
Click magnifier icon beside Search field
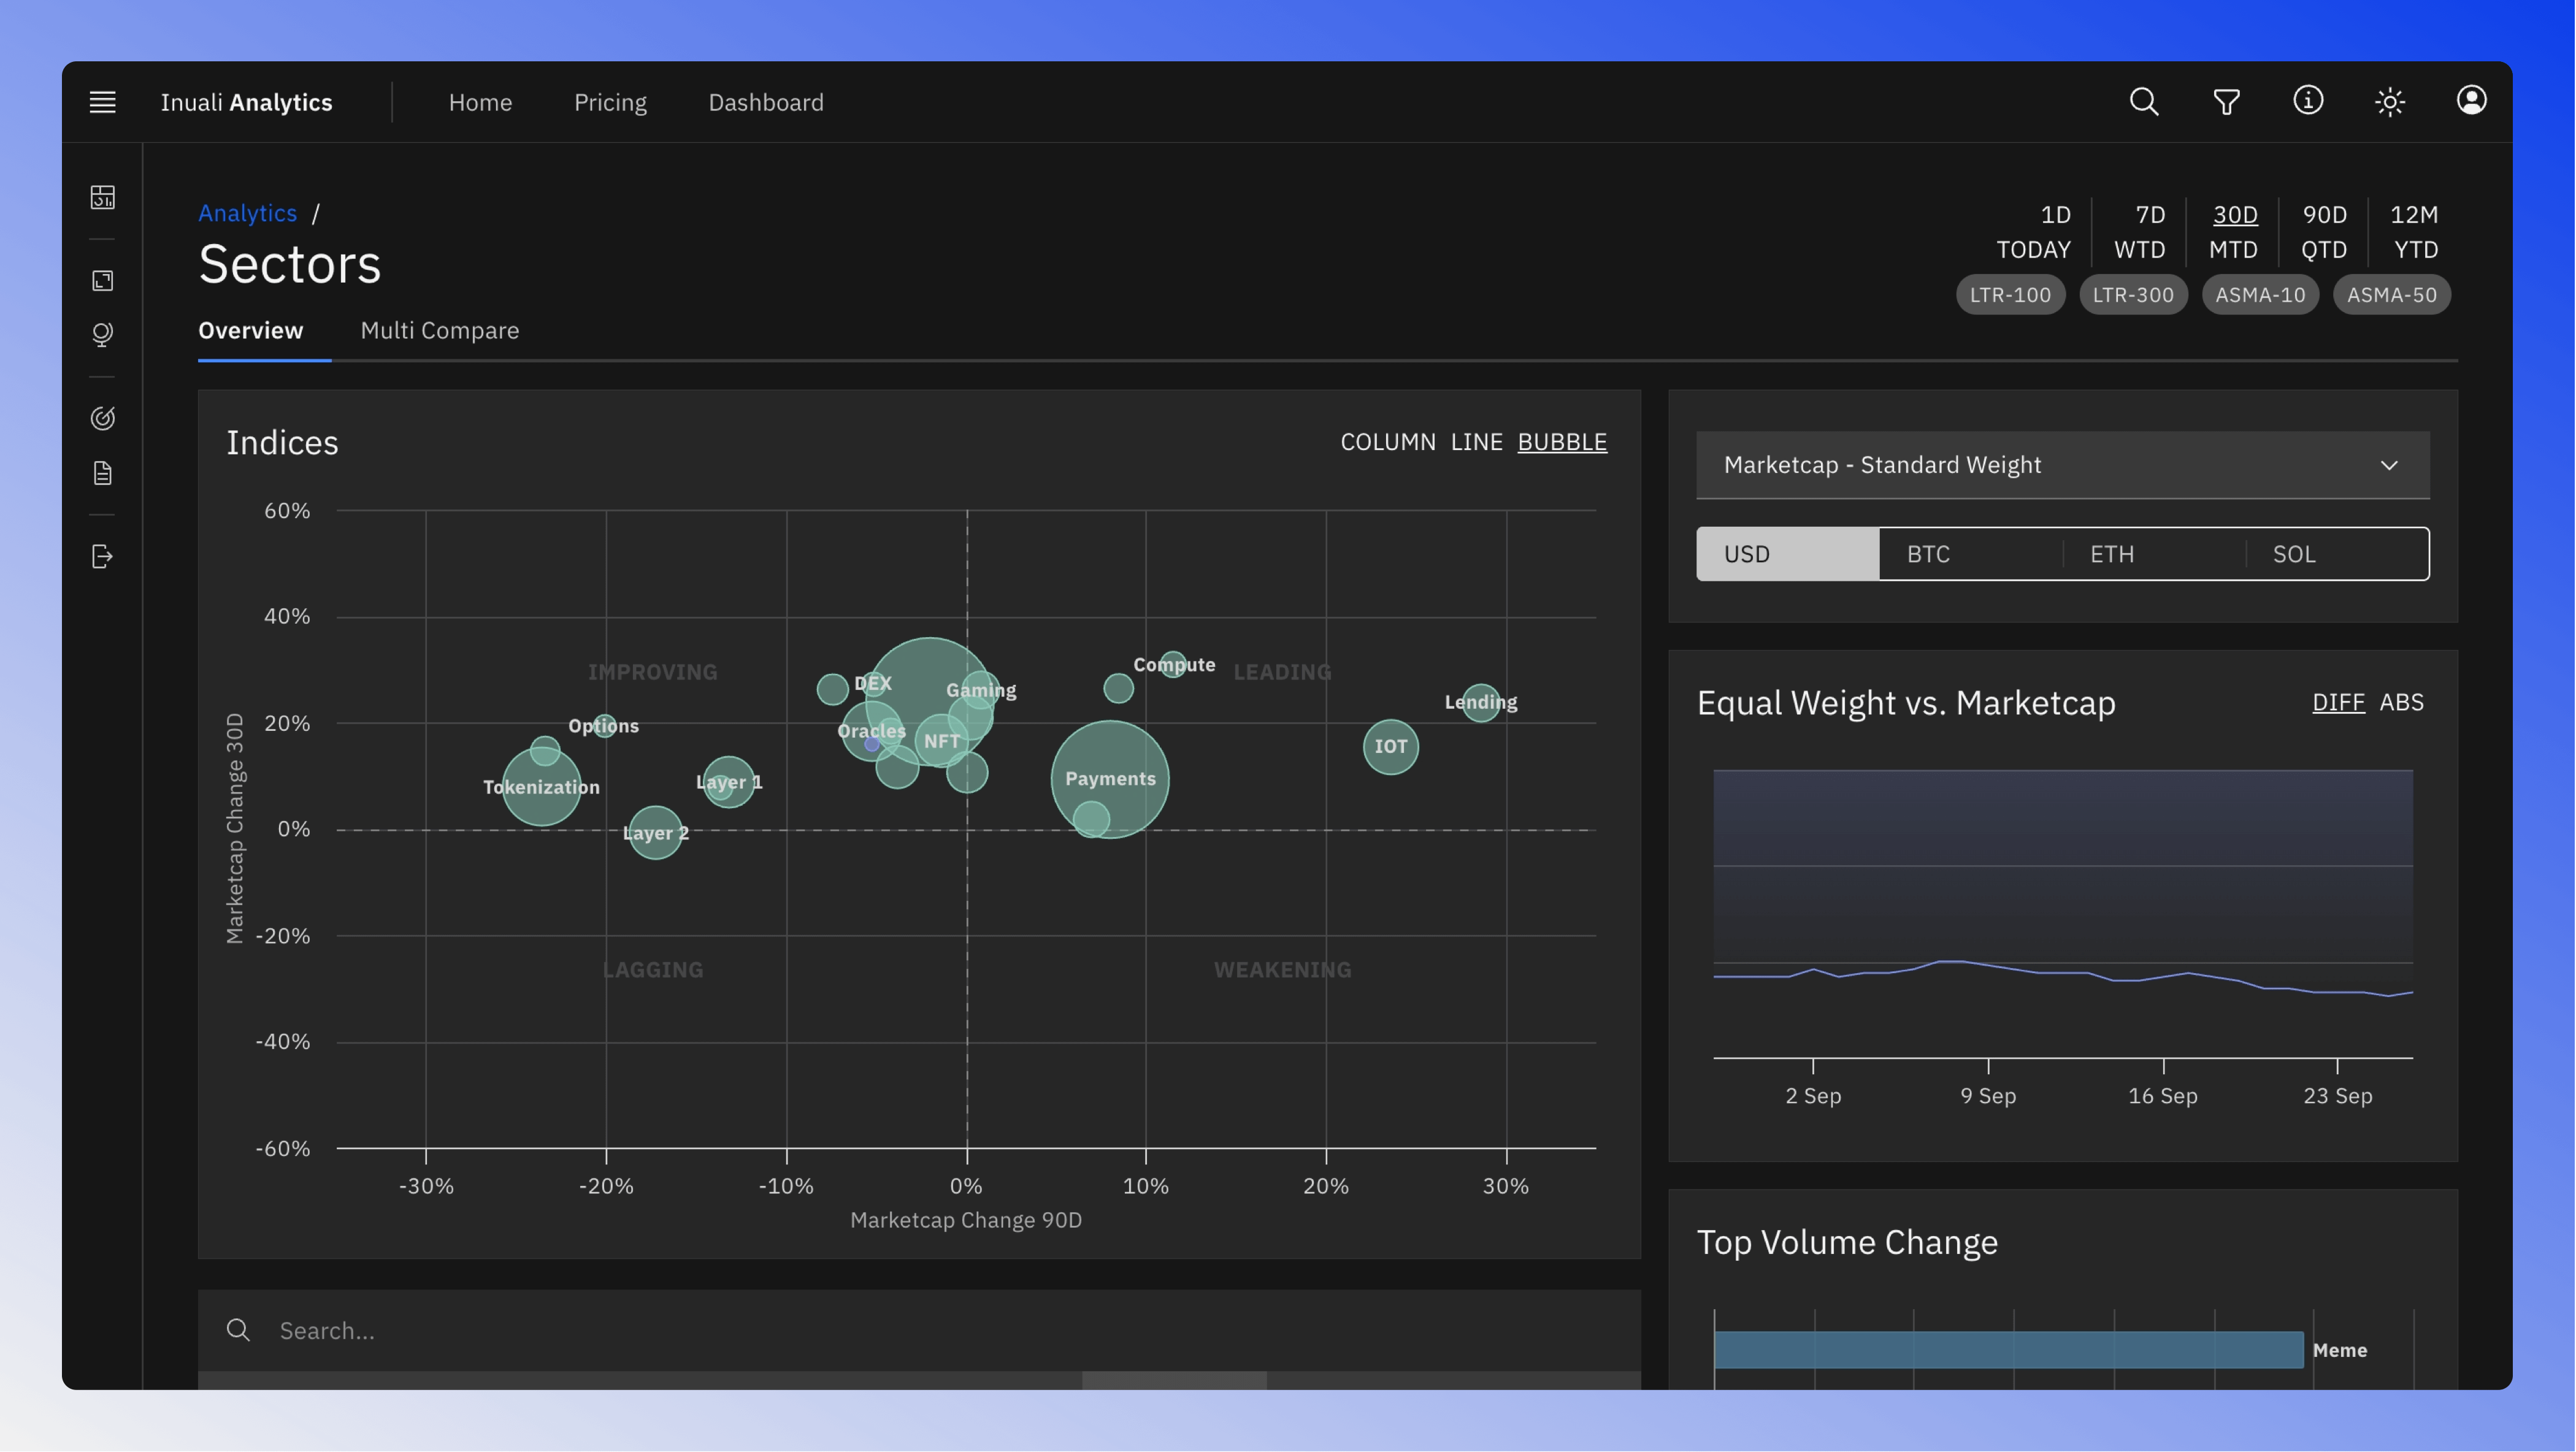238,1329
